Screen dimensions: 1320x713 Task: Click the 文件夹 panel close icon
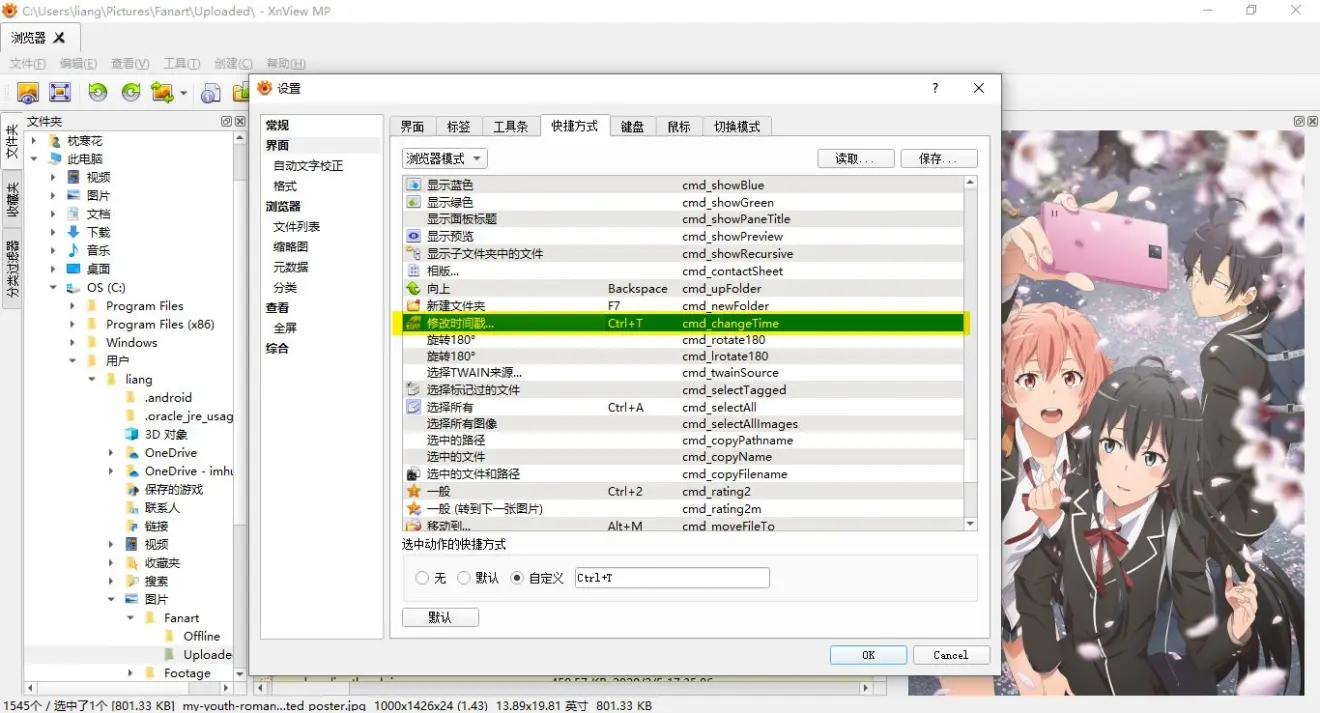[x=239, y=121]
